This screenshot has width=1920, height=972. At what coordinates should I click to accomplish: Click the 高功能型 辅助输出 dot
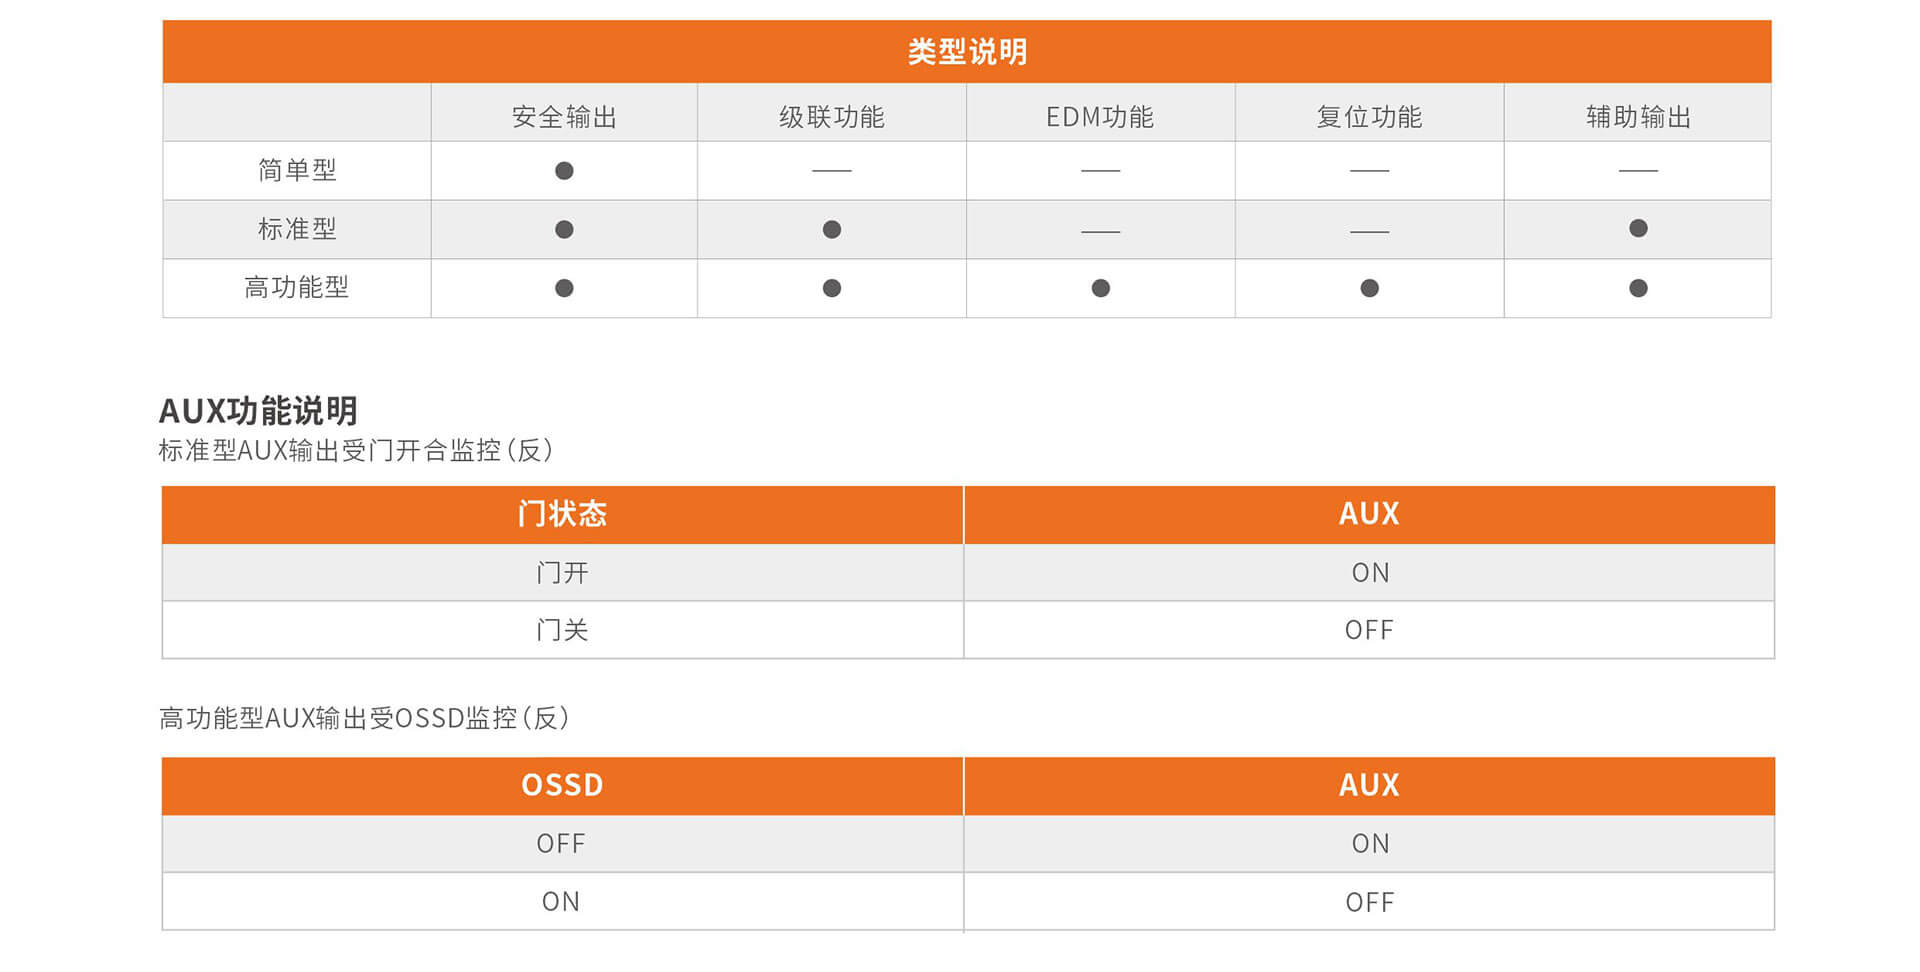[x=1638, y=288]
